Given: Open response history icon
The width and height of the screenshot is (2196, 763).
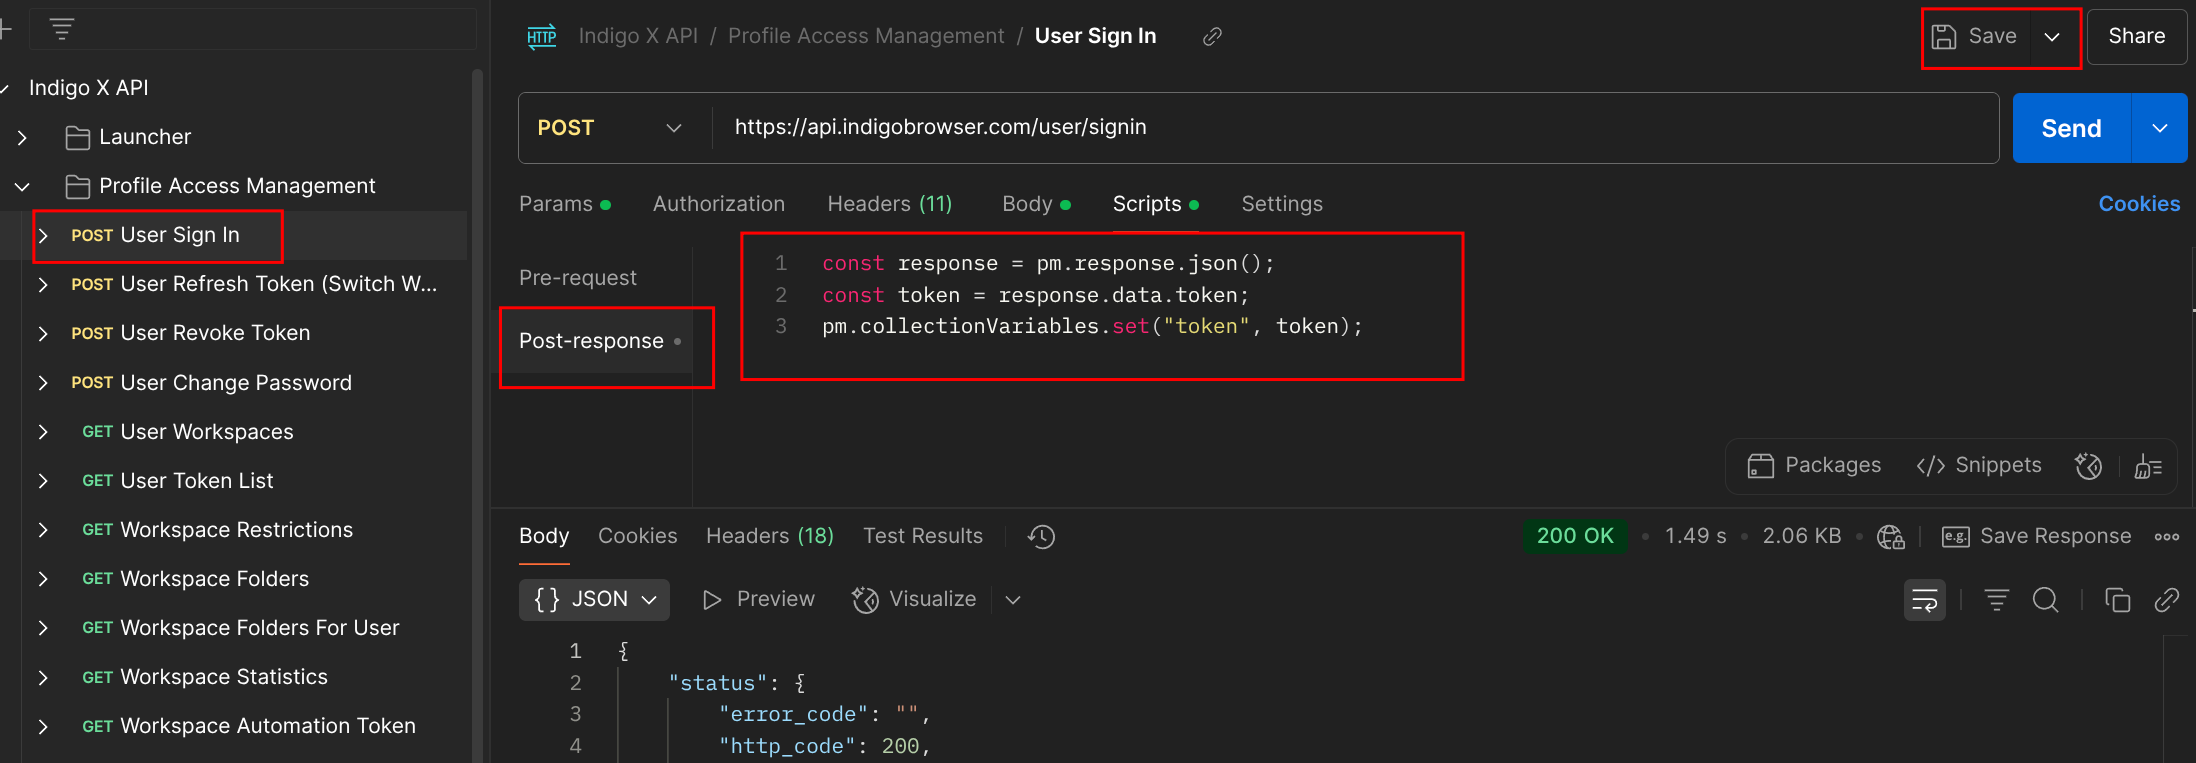Looking at the screenshot, I should pos(1041,537).
